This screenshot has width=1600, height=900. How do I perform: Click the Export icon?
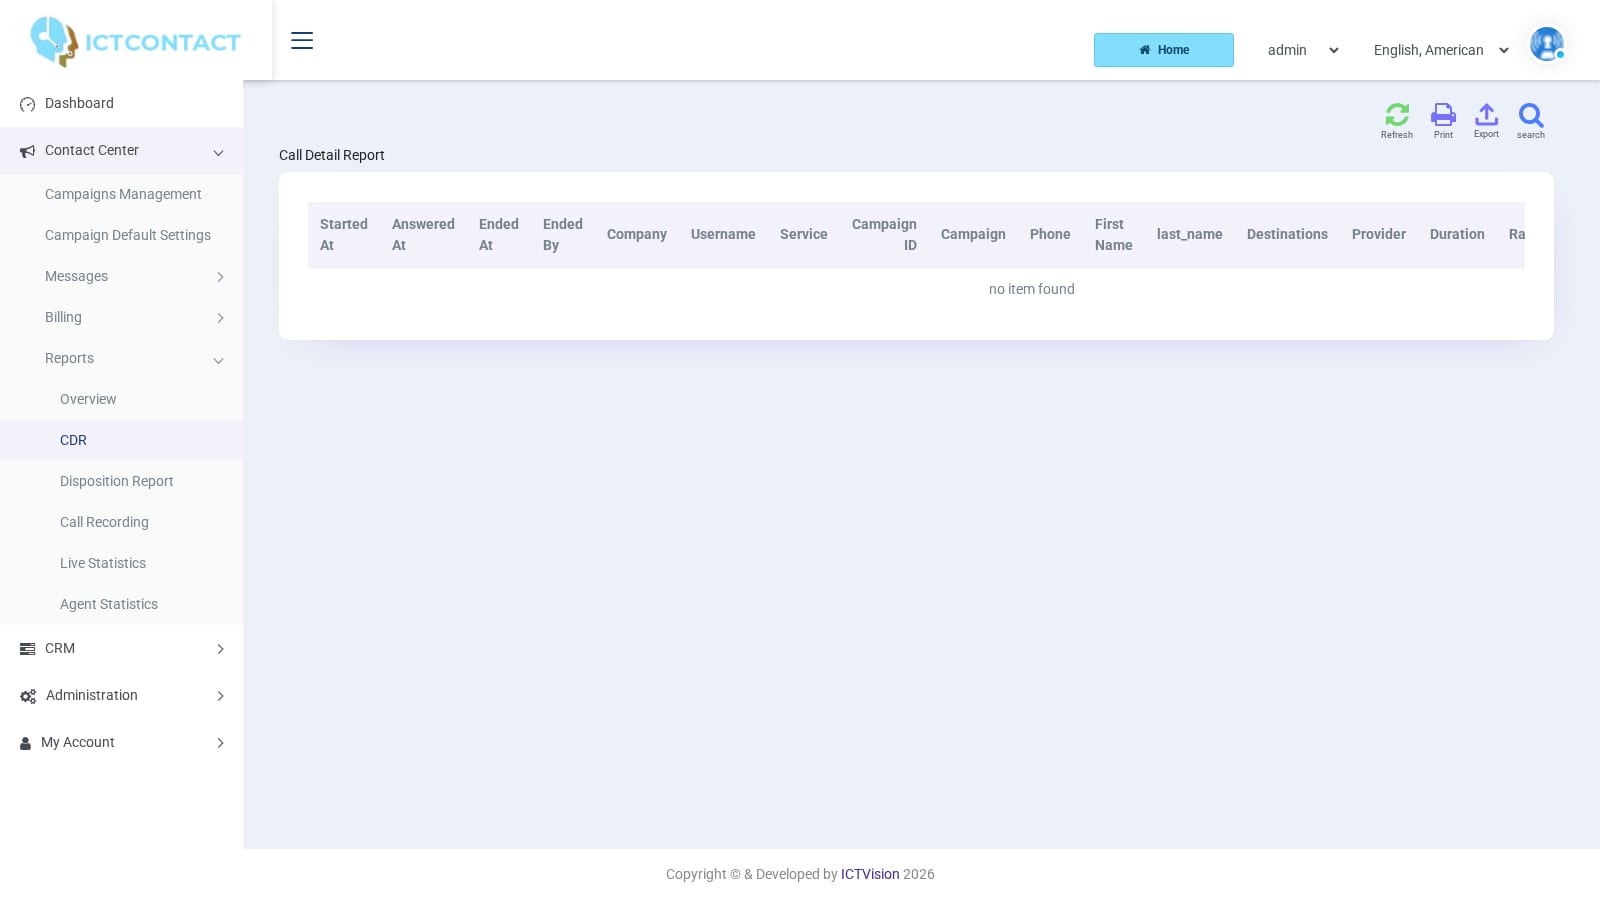click(1486, 114)
